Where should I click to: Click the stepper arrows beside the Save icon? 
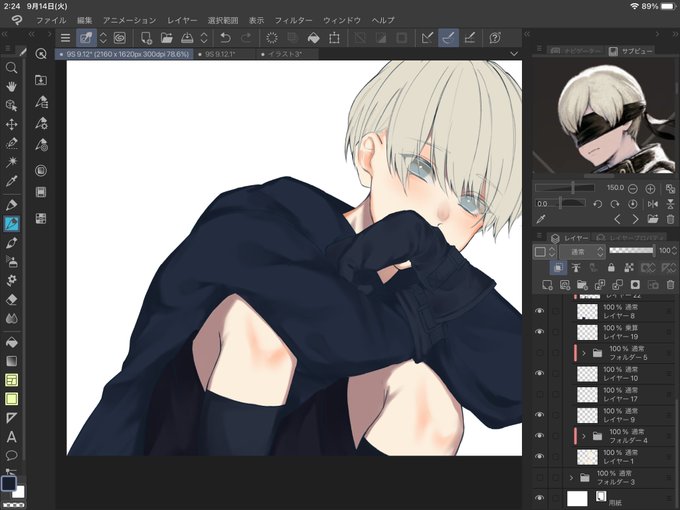[x=204, y=38]
